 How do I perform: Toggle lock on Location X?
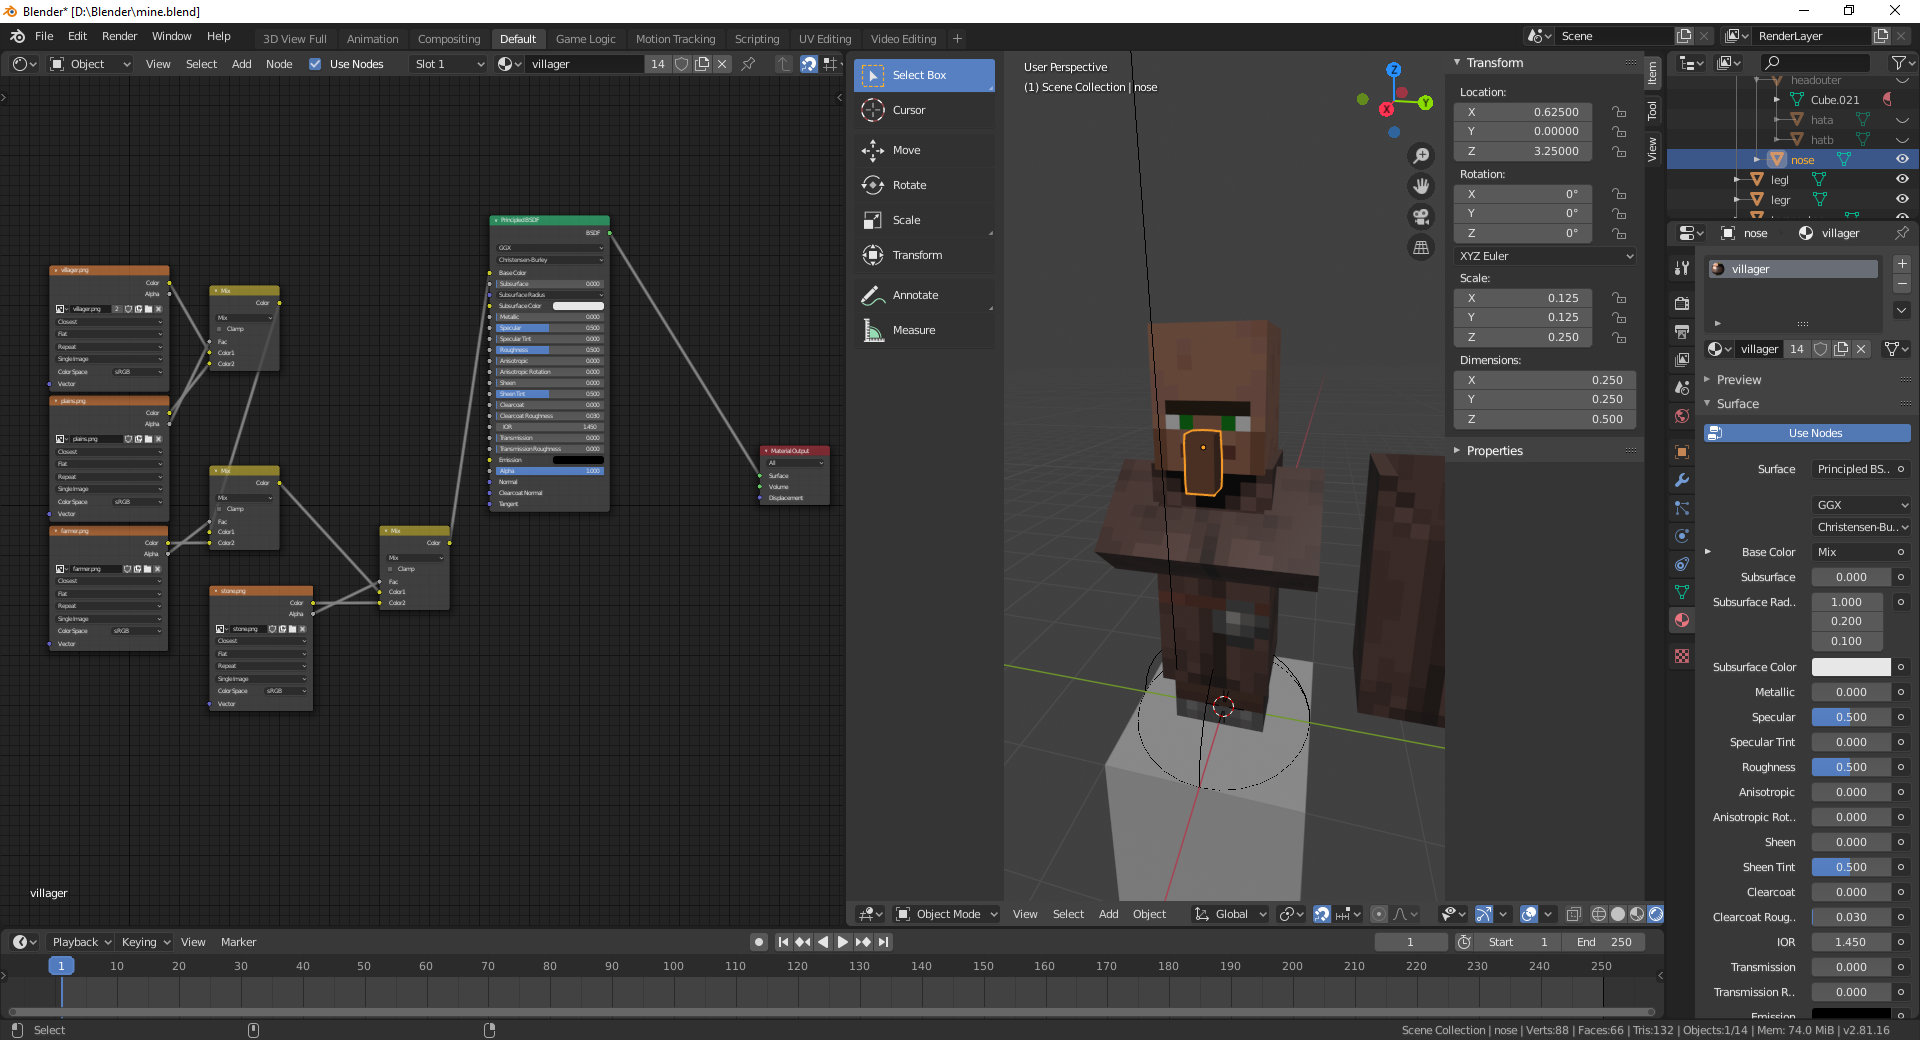pos(1619,112)
